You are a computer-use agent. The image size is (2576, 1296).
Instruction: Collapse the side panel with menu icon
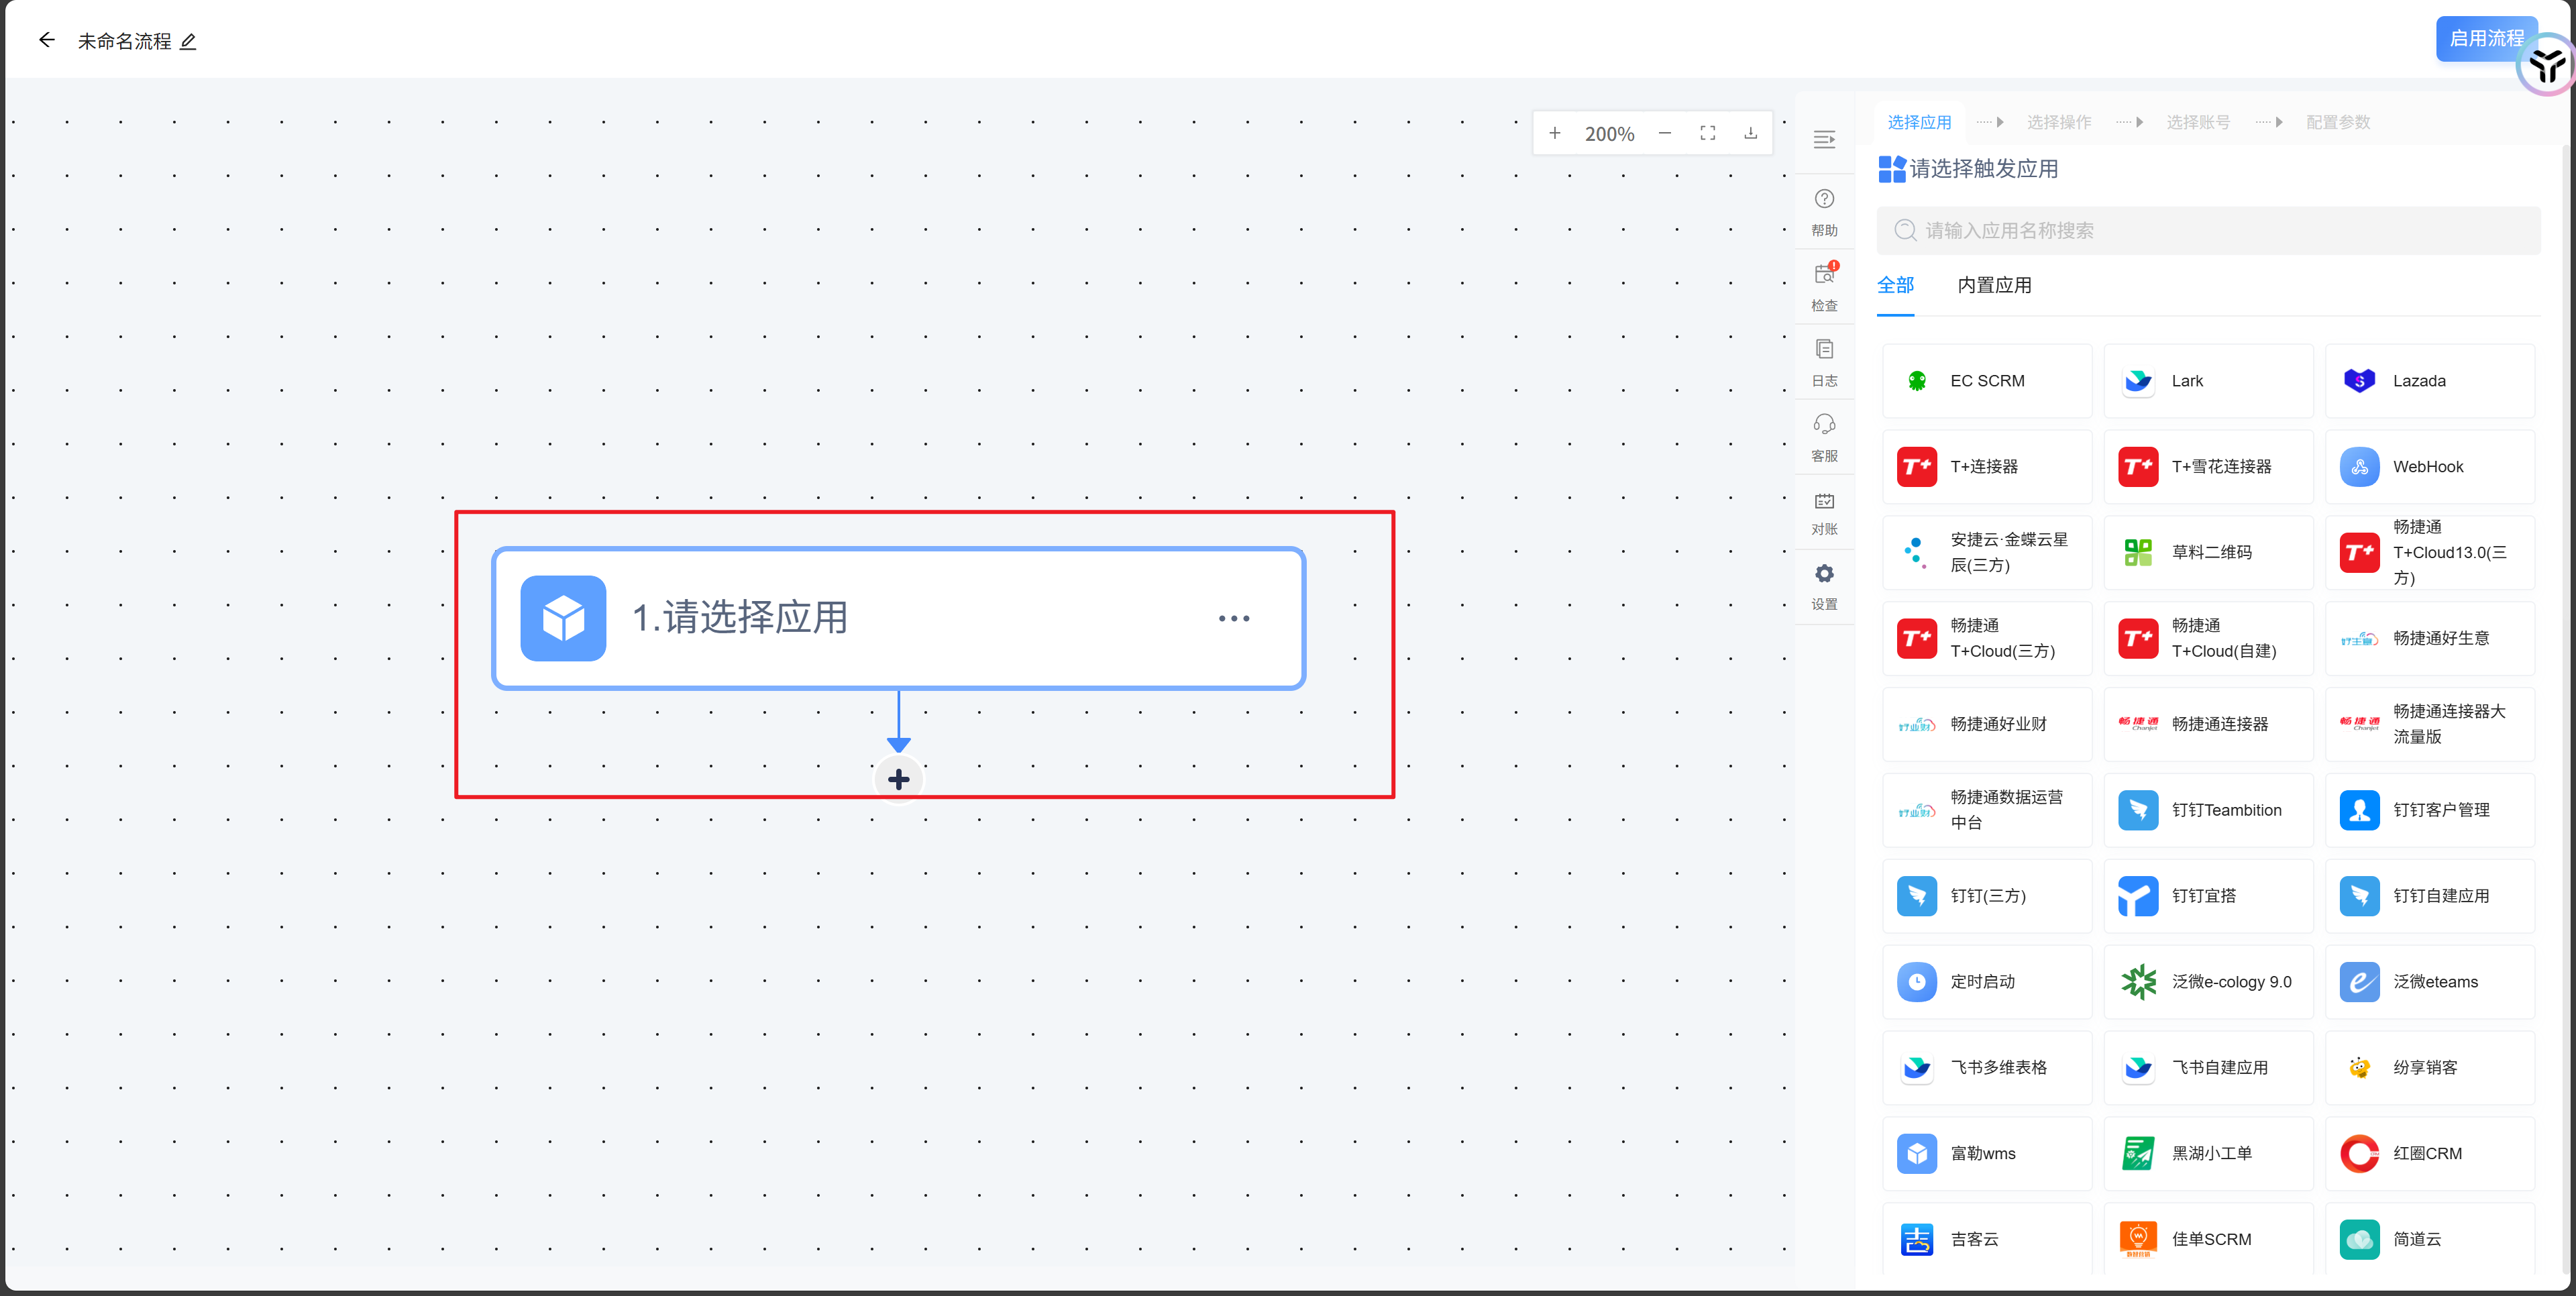point(1824,139)
